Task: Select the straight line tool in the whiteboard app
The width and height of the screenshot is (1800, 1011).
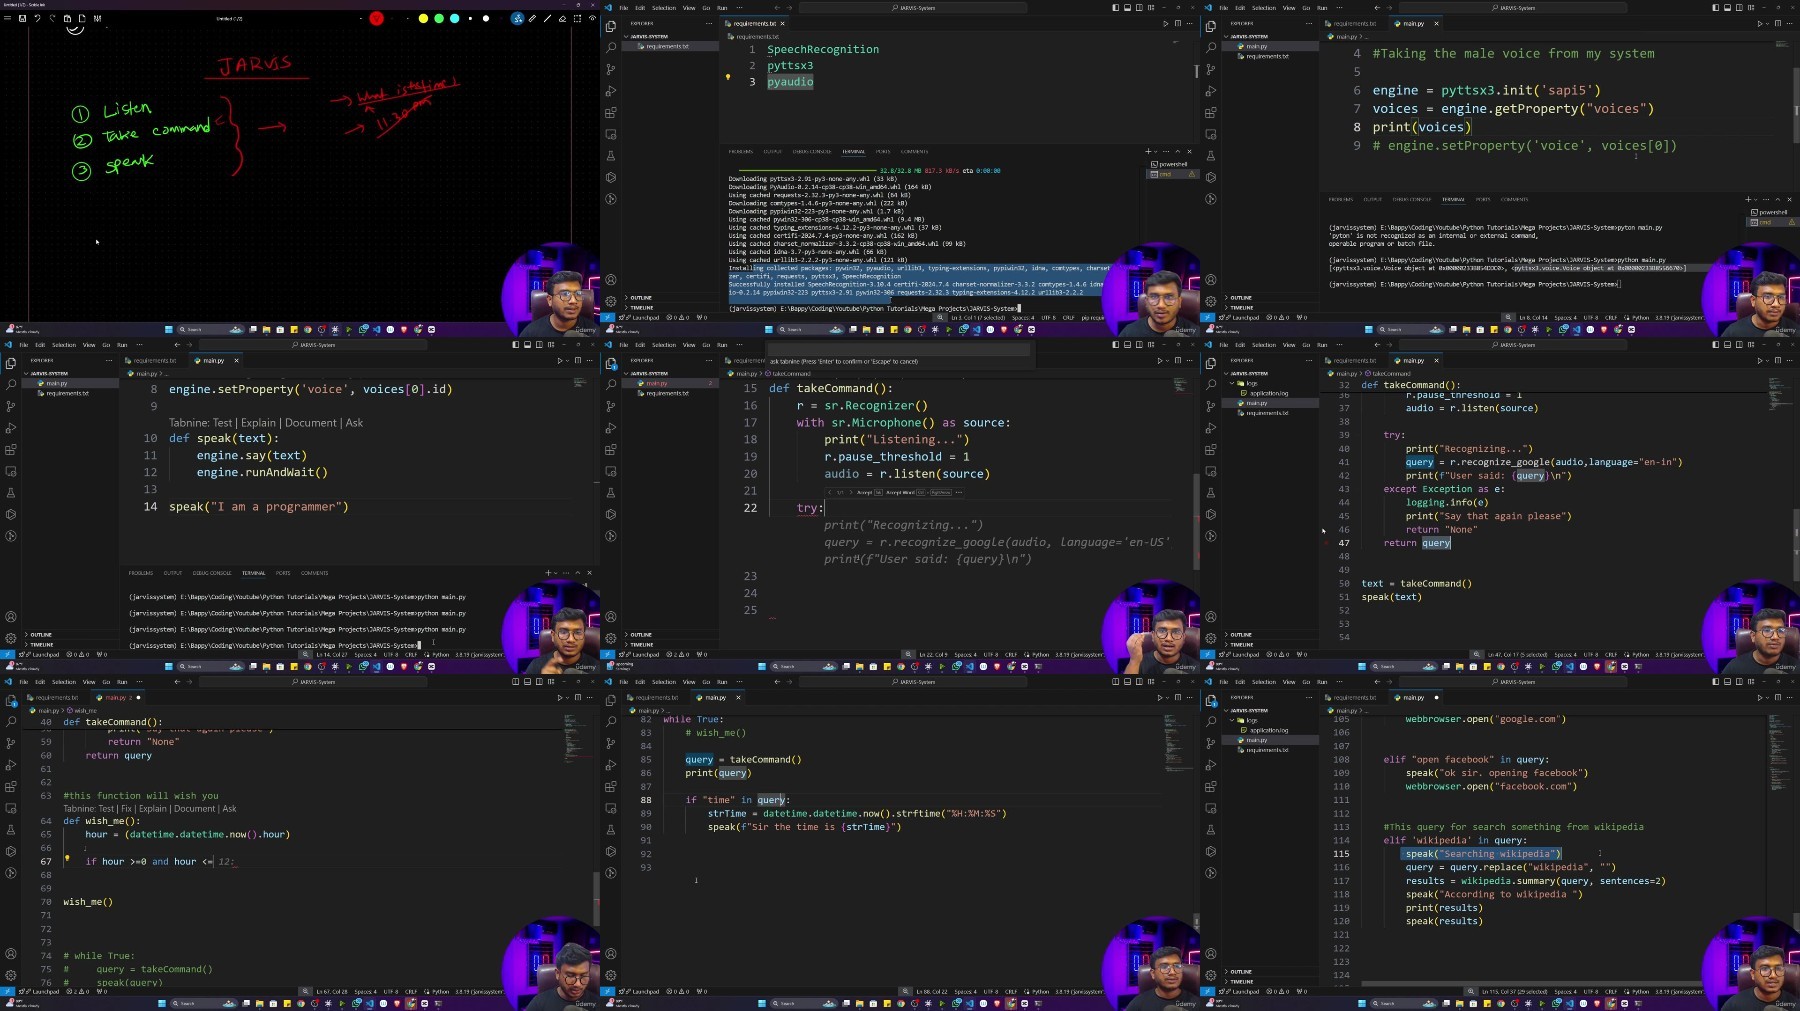Action: pos(547,18)
